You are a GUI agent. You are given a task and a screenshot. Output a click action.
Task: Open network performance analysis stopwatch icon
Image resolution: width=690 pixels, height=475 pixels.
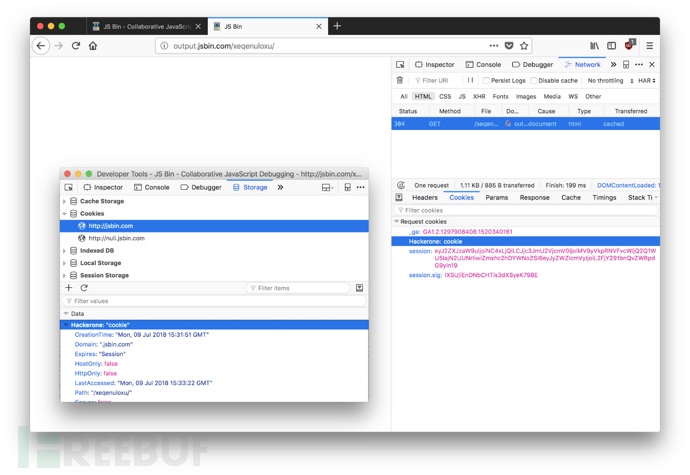click(401, 185)
